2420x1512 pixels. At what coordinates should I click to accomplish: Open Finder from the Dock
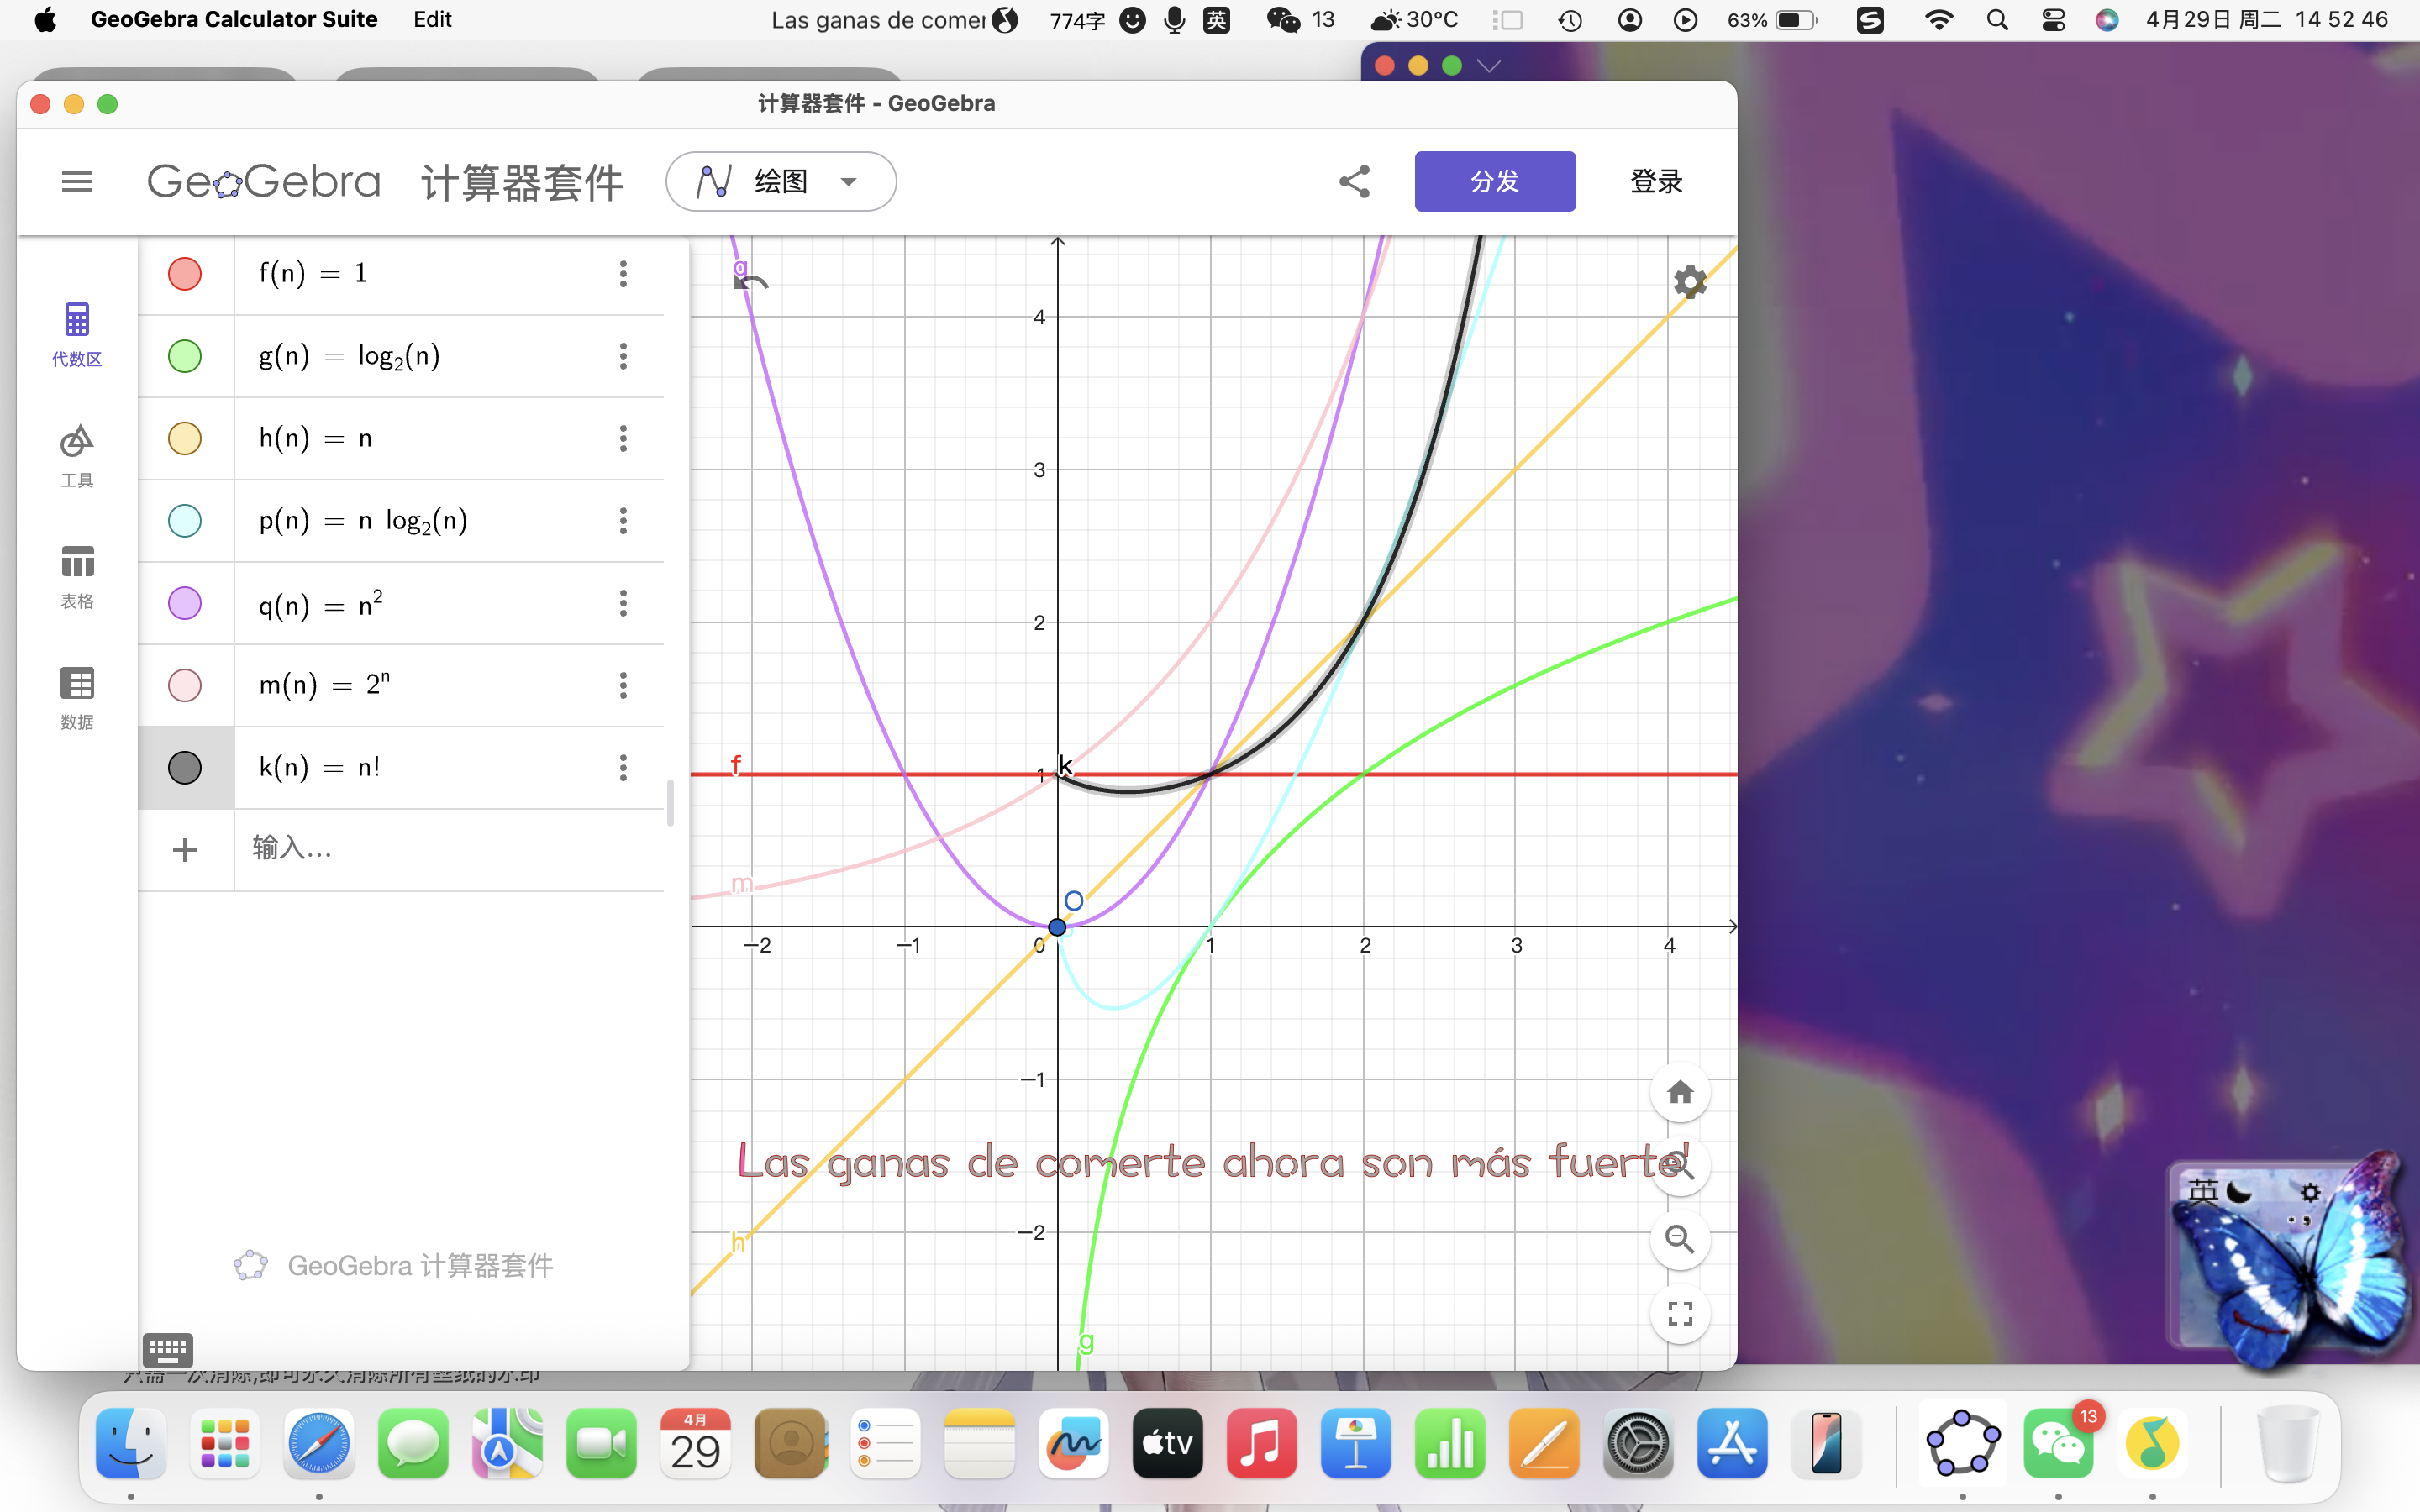pyautogui.click(x=131, y=1442)
